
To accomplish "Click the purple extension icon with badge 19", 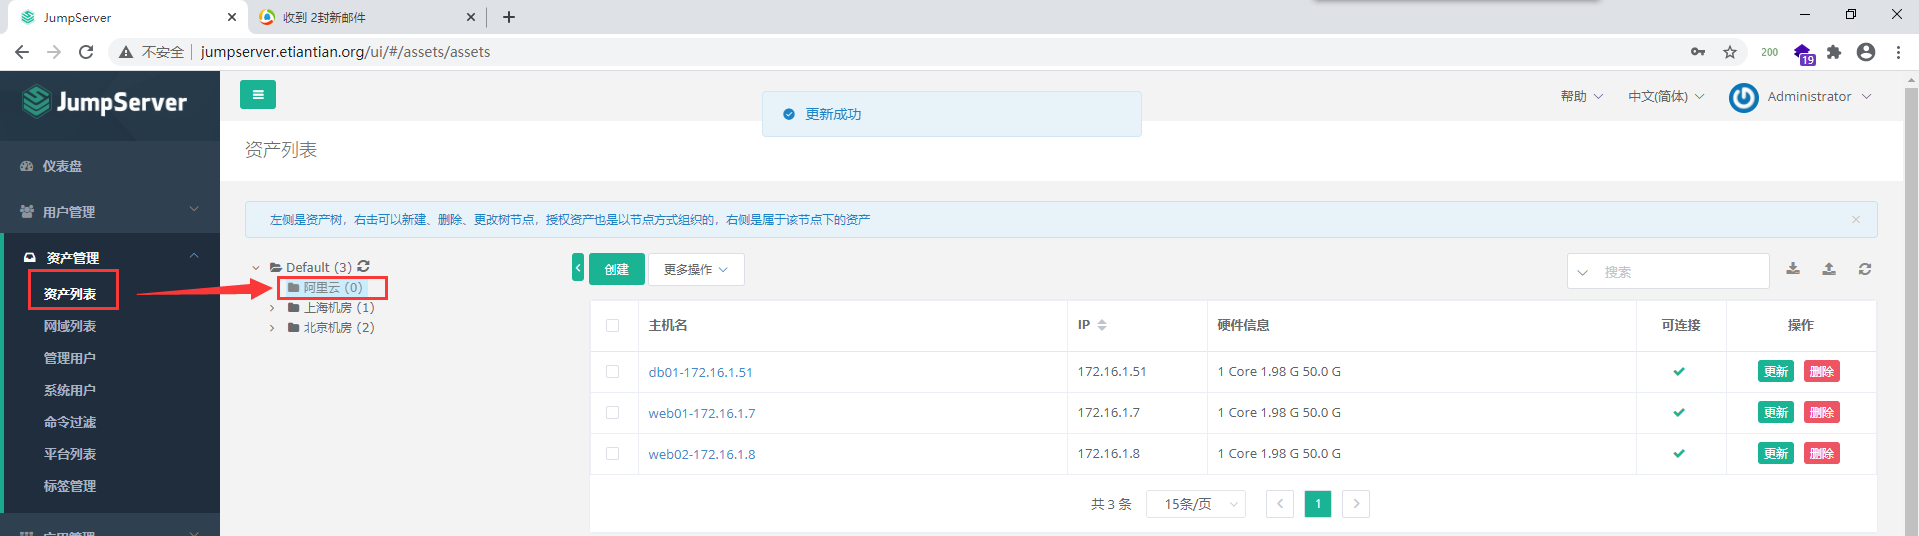I will 1804,54.
